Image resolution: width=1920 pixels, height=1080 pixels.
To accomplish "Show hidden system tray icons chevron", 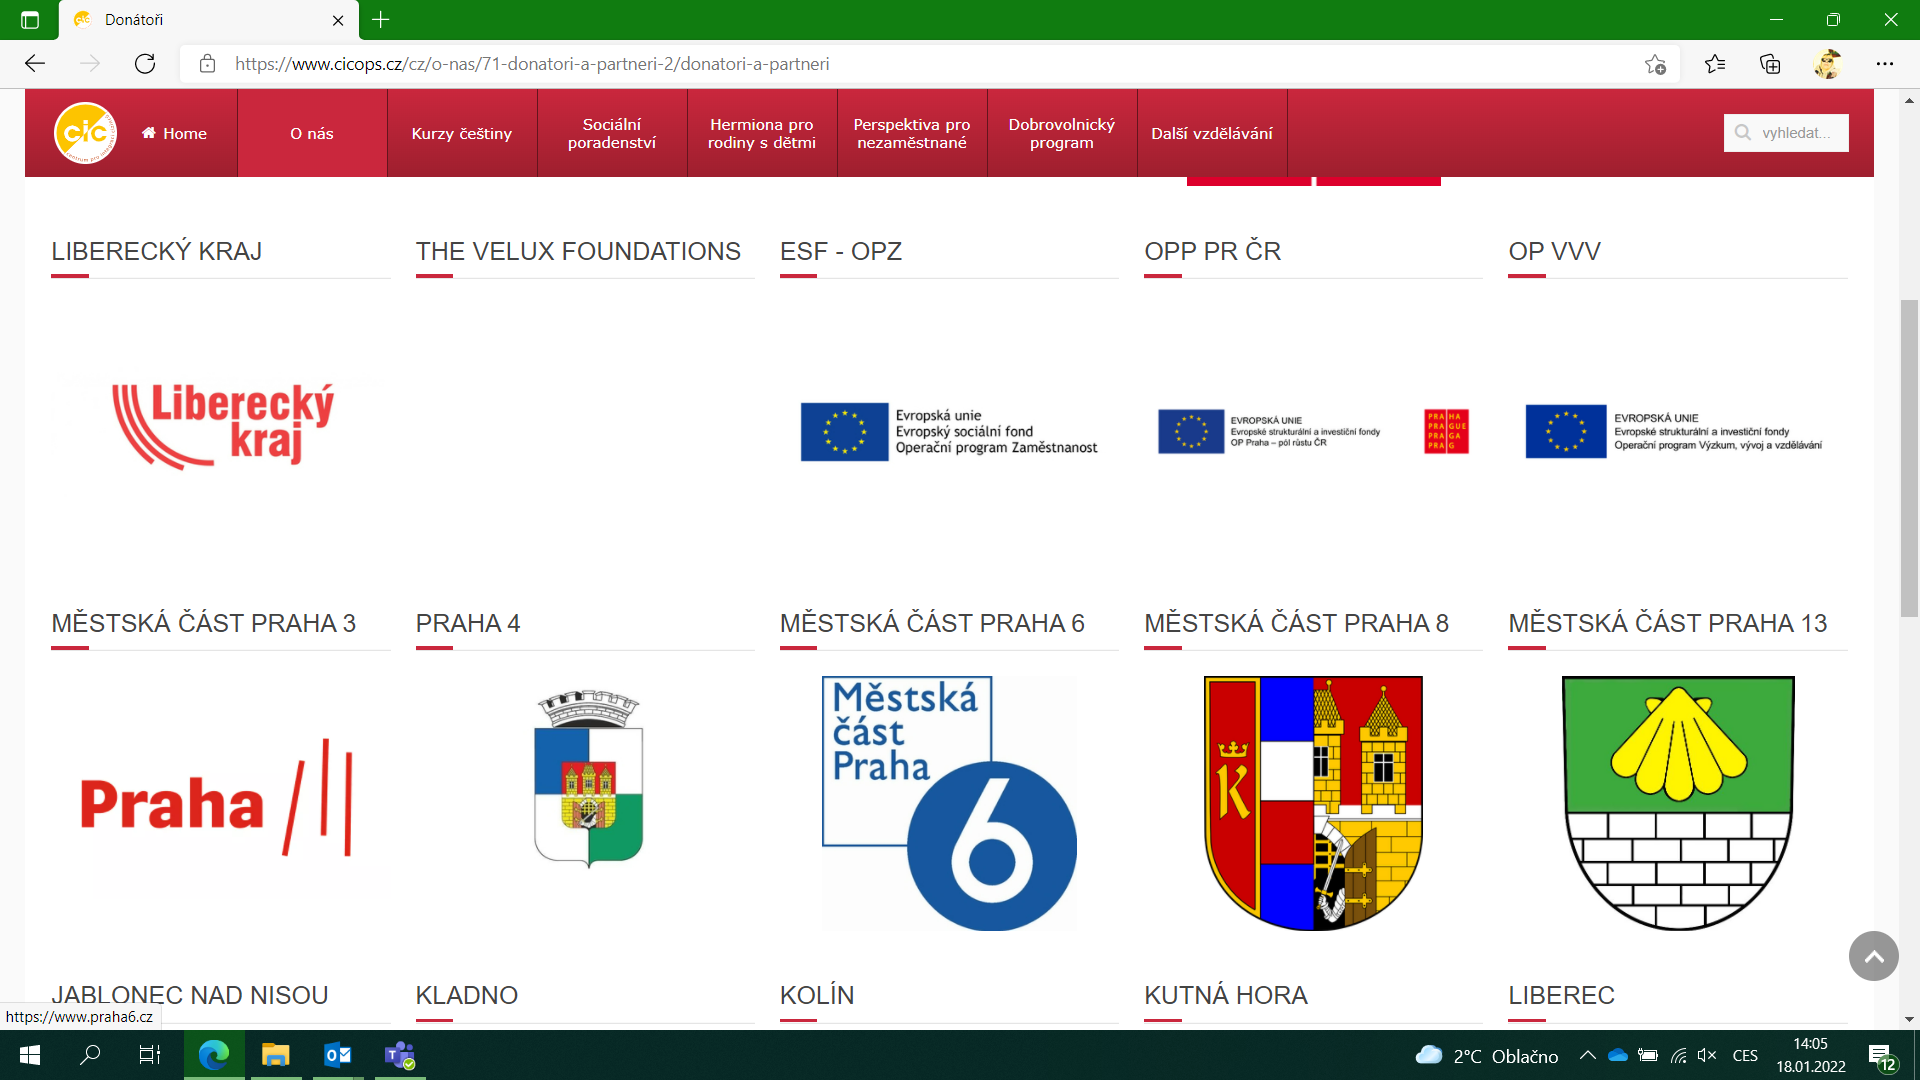I will coord(1587,1055).
